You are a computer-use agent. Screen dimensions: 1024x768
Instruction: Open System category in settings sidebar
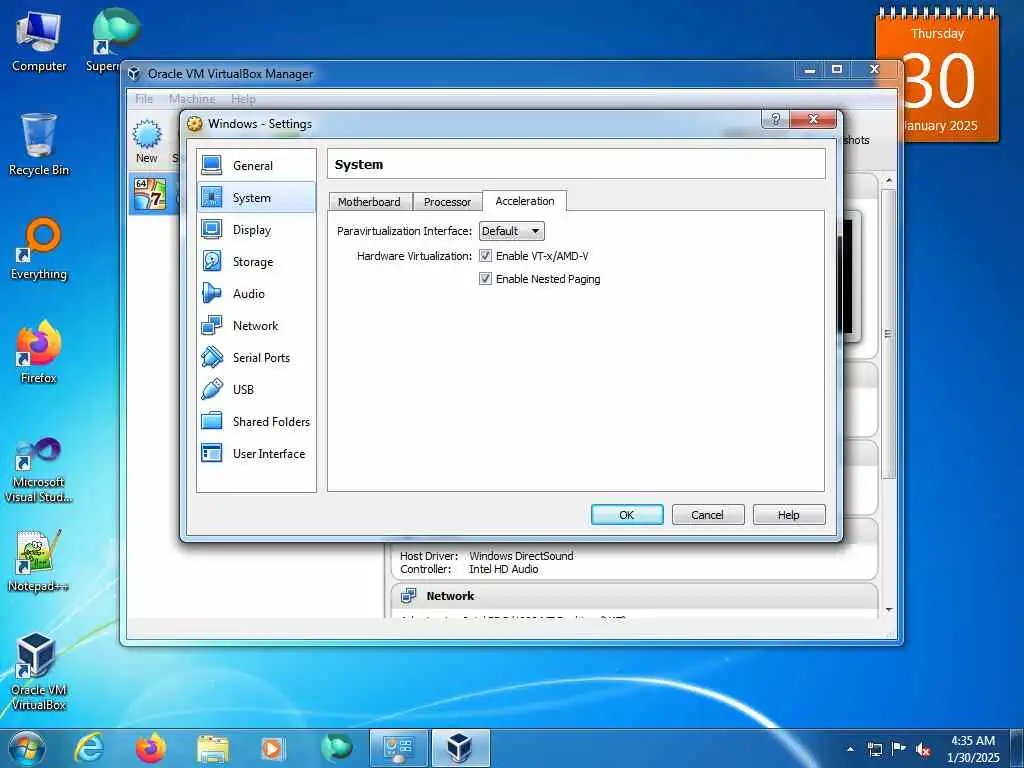pos(256,197)
